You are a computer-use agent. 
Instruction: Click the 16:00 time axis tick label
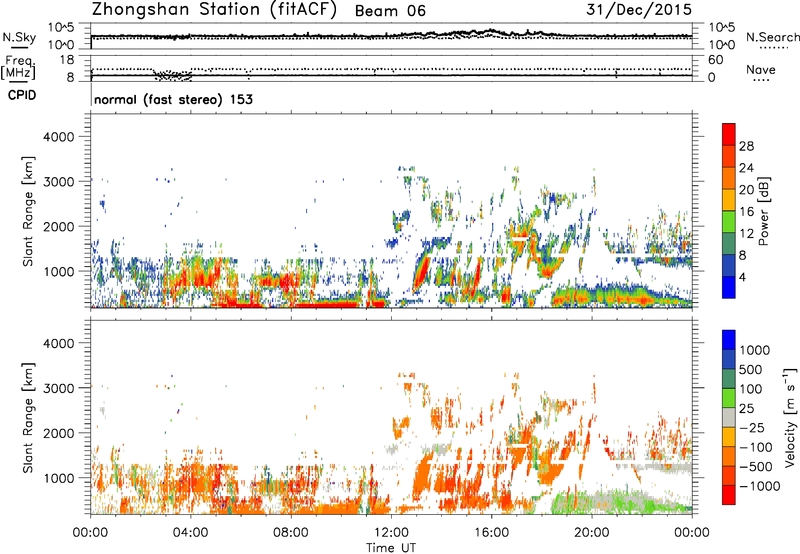pos(491,532)
